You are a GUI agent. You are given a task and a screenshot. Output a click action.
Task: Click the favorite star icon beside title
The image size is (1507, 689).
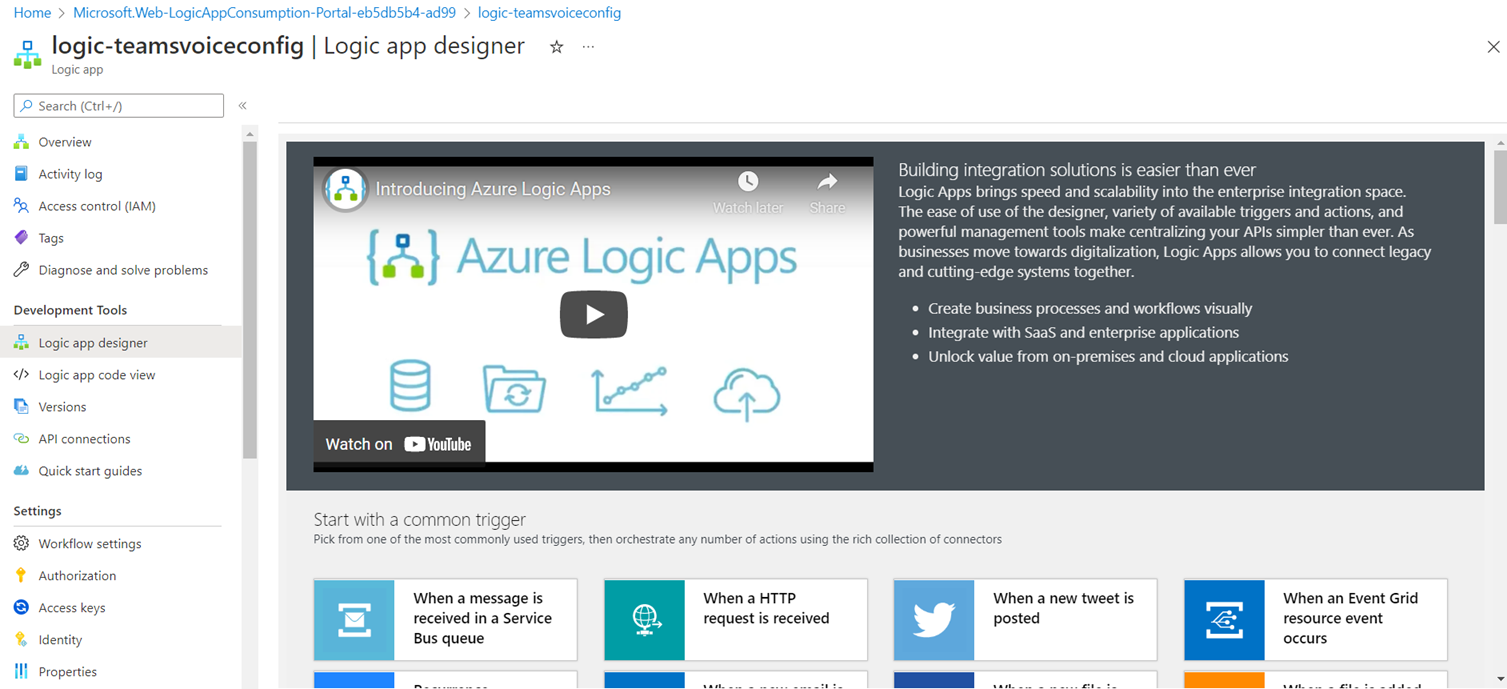point(556,47)
